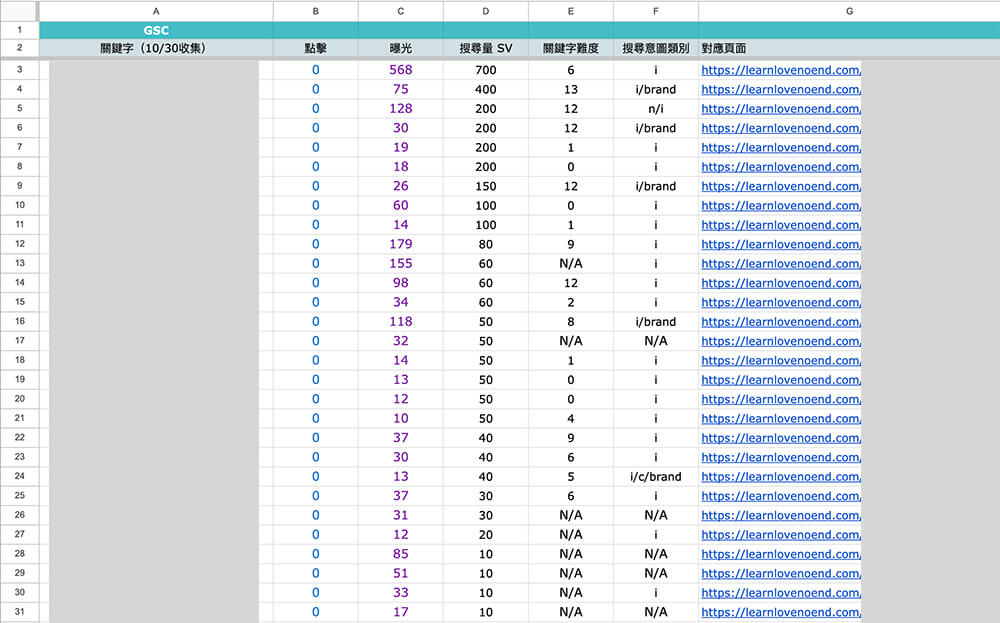Select the row 19 header

pyautogui.click(x=19, y=379)
